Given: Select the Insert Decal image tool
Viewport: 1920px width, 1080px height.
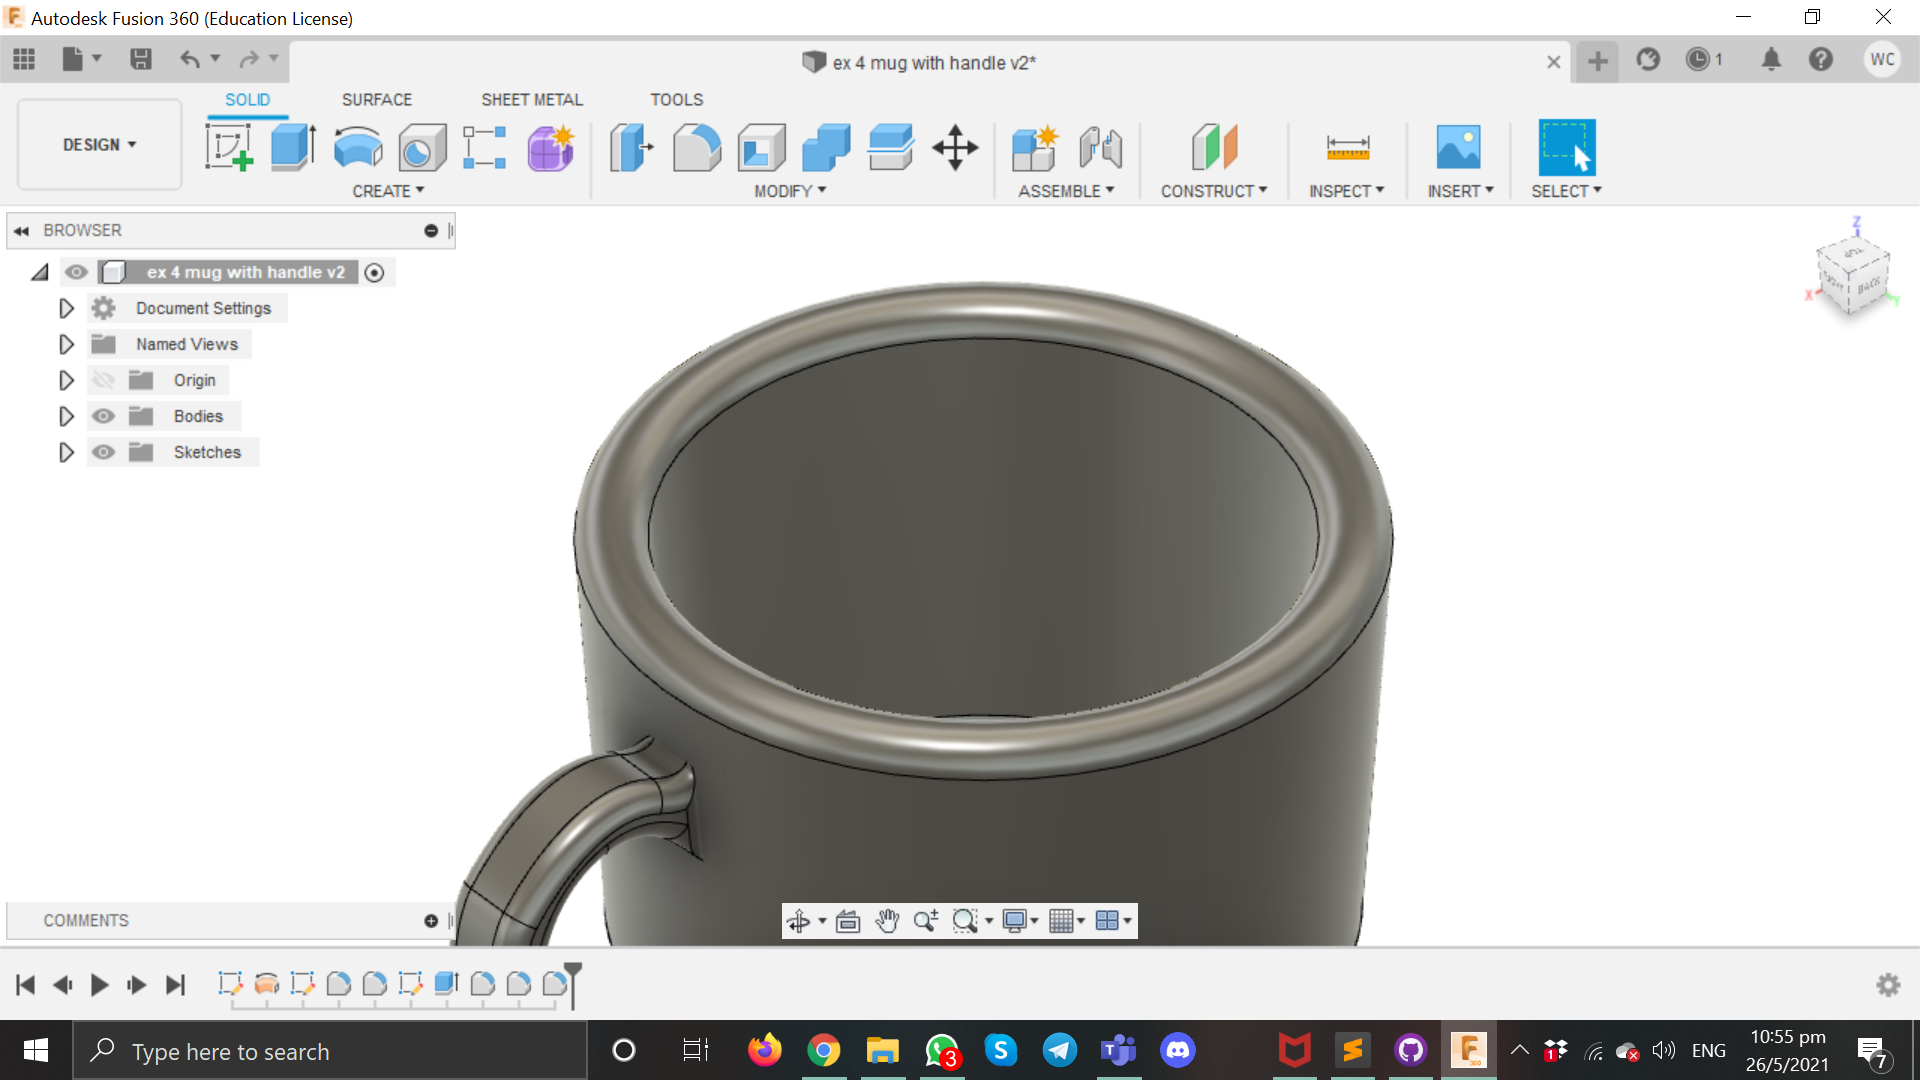Looking at the screenshot, I should pyautogui.click(x=1459, y=147).
